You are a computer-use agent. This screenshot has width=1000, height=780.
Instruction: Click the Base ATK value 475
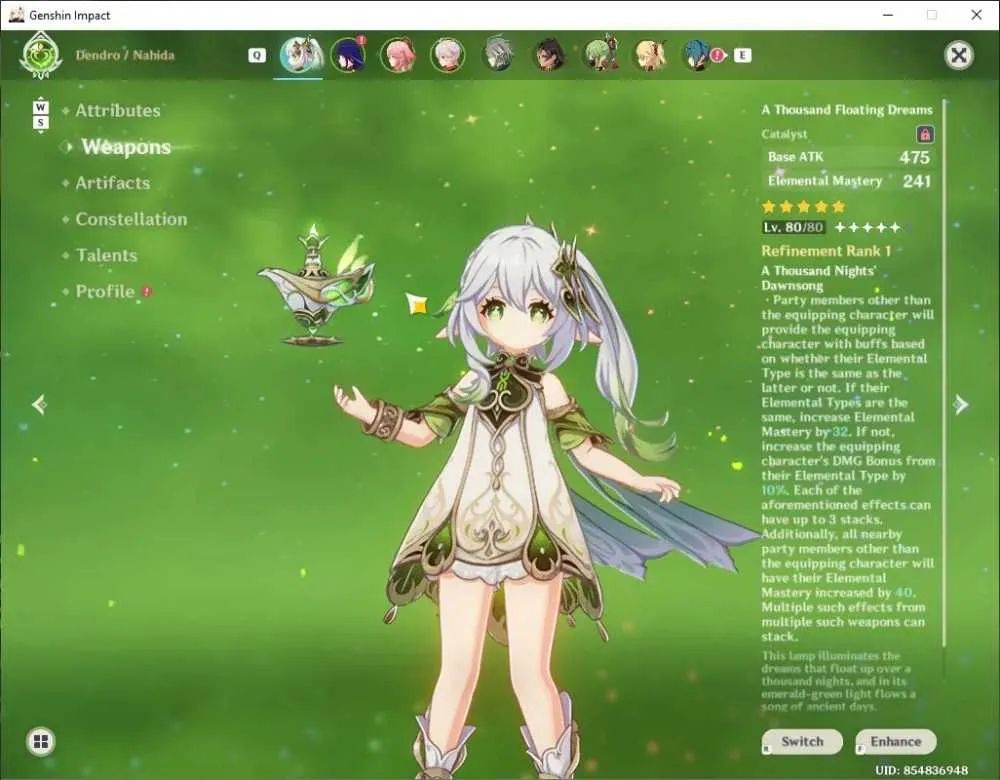[x=915, y=158]
